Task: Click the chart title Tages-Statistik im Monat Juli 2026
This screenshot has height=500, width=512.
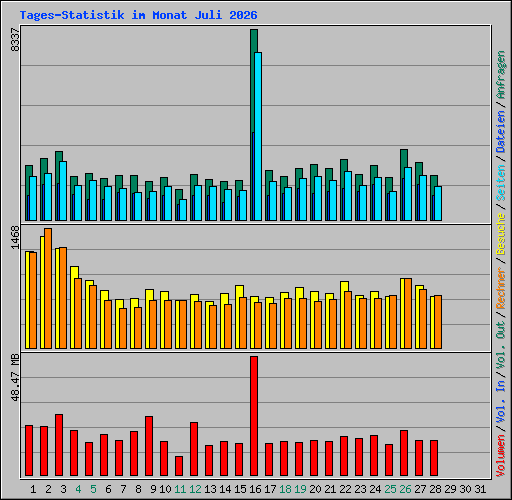Action: coord(138,15)
